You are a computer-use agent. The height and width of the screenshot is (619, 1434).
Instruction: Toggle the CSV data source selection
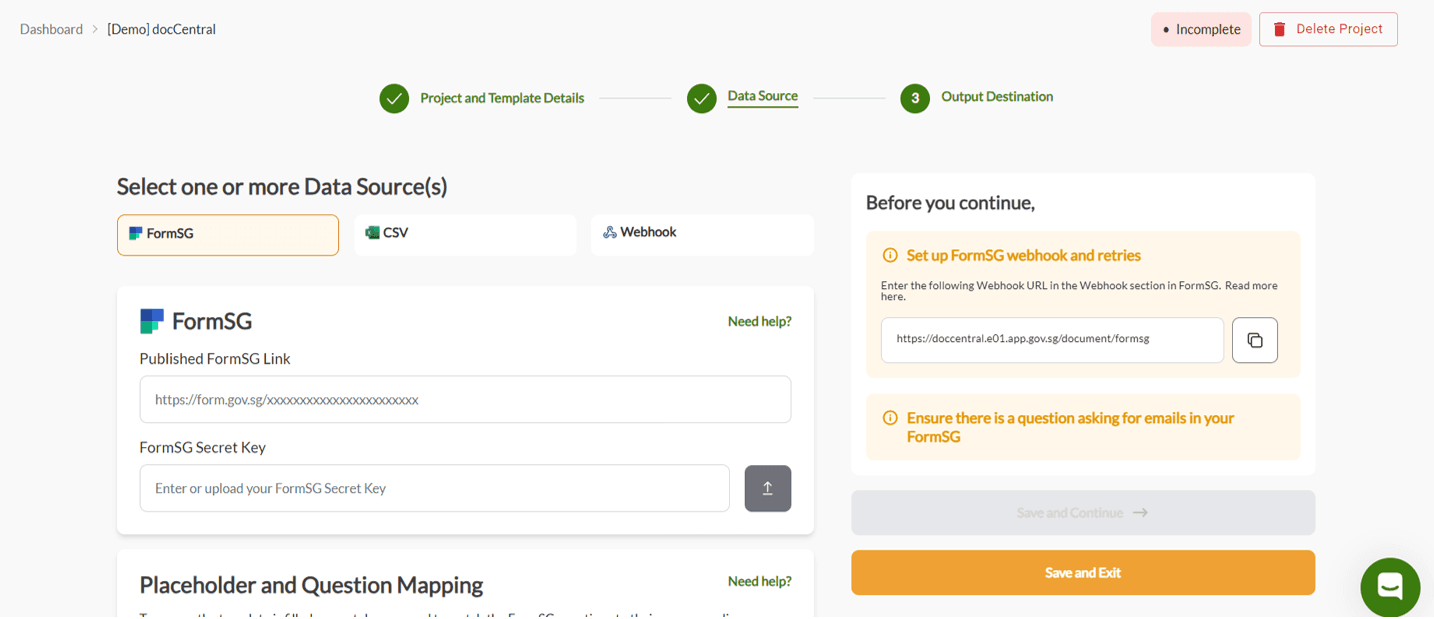click(x=465, y=234)
